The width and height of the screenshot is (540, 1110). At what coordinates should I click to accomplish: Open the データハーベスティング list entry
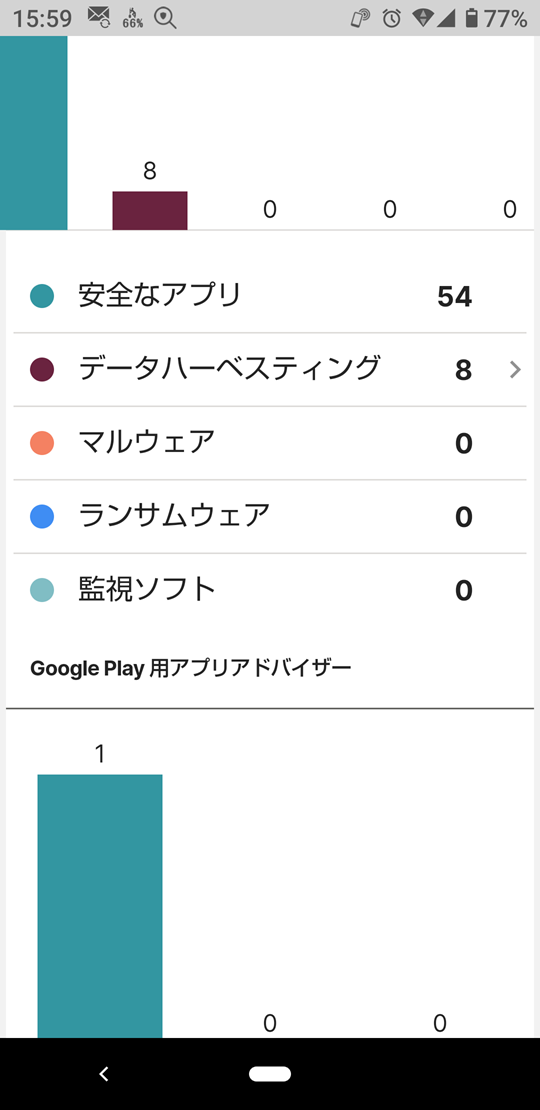click(x=270, y=370)
